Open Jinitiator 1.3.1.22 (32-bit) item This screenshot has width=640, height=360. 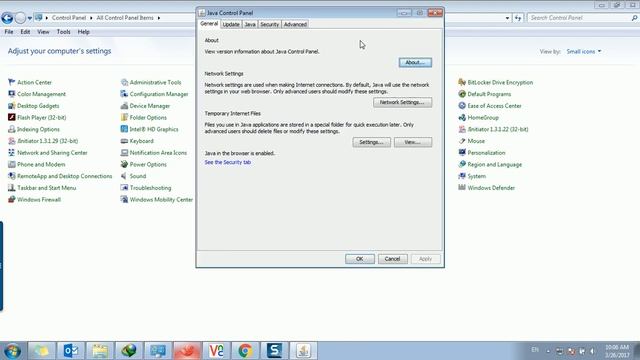[x=493, y=129]
